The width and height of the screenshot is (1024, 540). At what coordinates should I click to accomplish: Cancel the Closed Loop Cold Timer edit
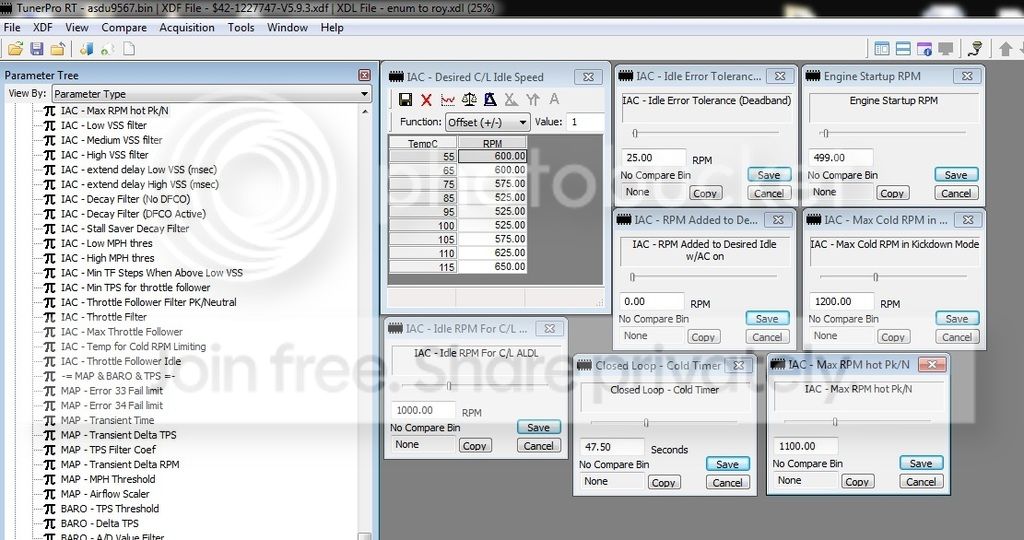tap(727, 483)
